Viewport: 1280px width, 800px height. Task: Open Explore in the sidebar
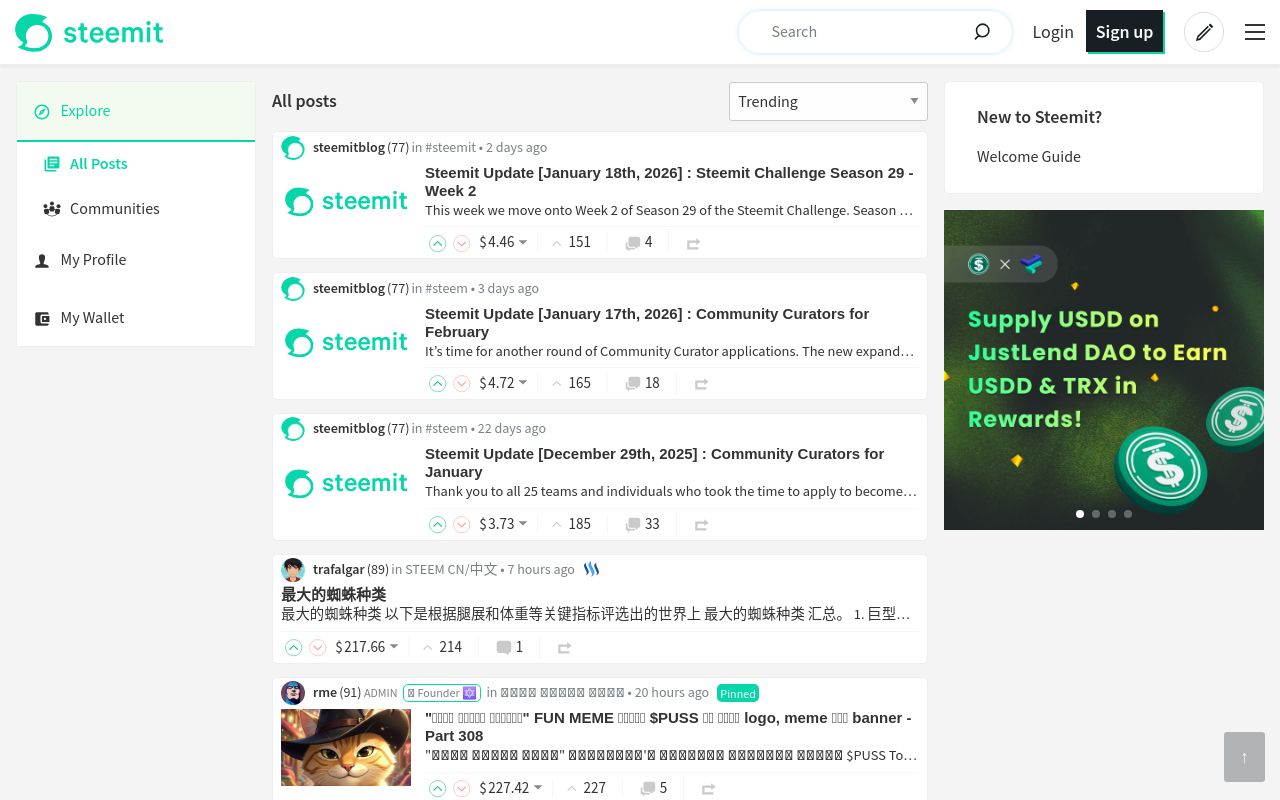[x=136, y=111]
